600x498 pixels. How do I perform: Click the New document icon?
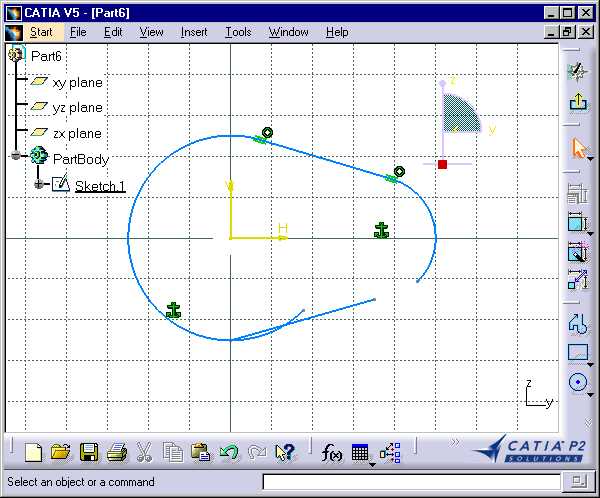coord(34,452)
